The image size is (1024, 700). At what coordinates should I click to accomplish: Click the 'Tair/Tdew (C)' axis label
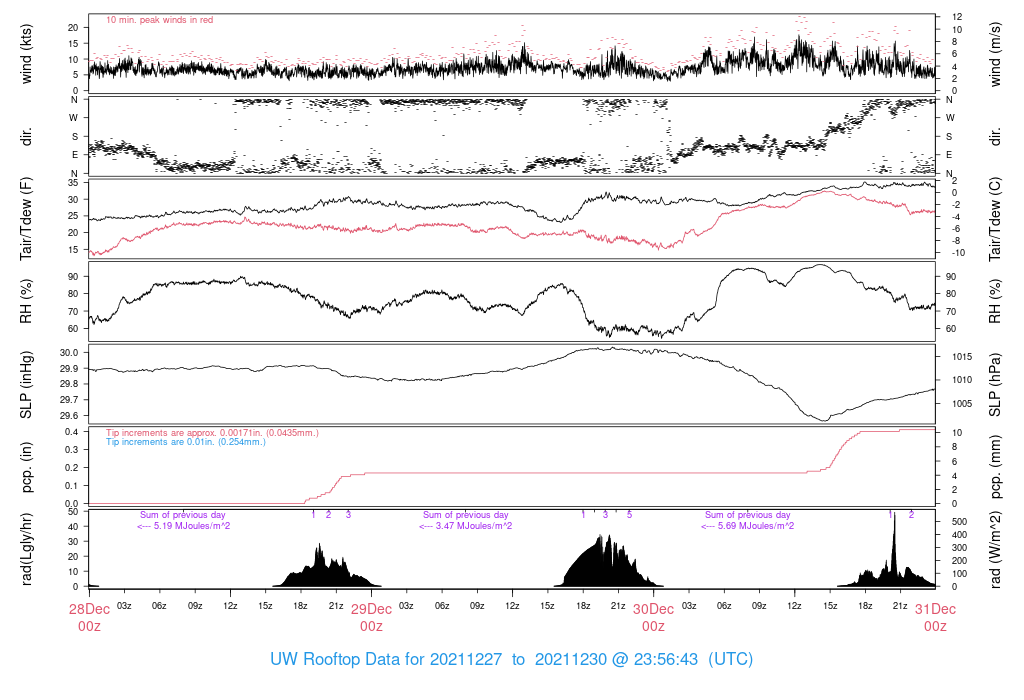tap(995, 219)
